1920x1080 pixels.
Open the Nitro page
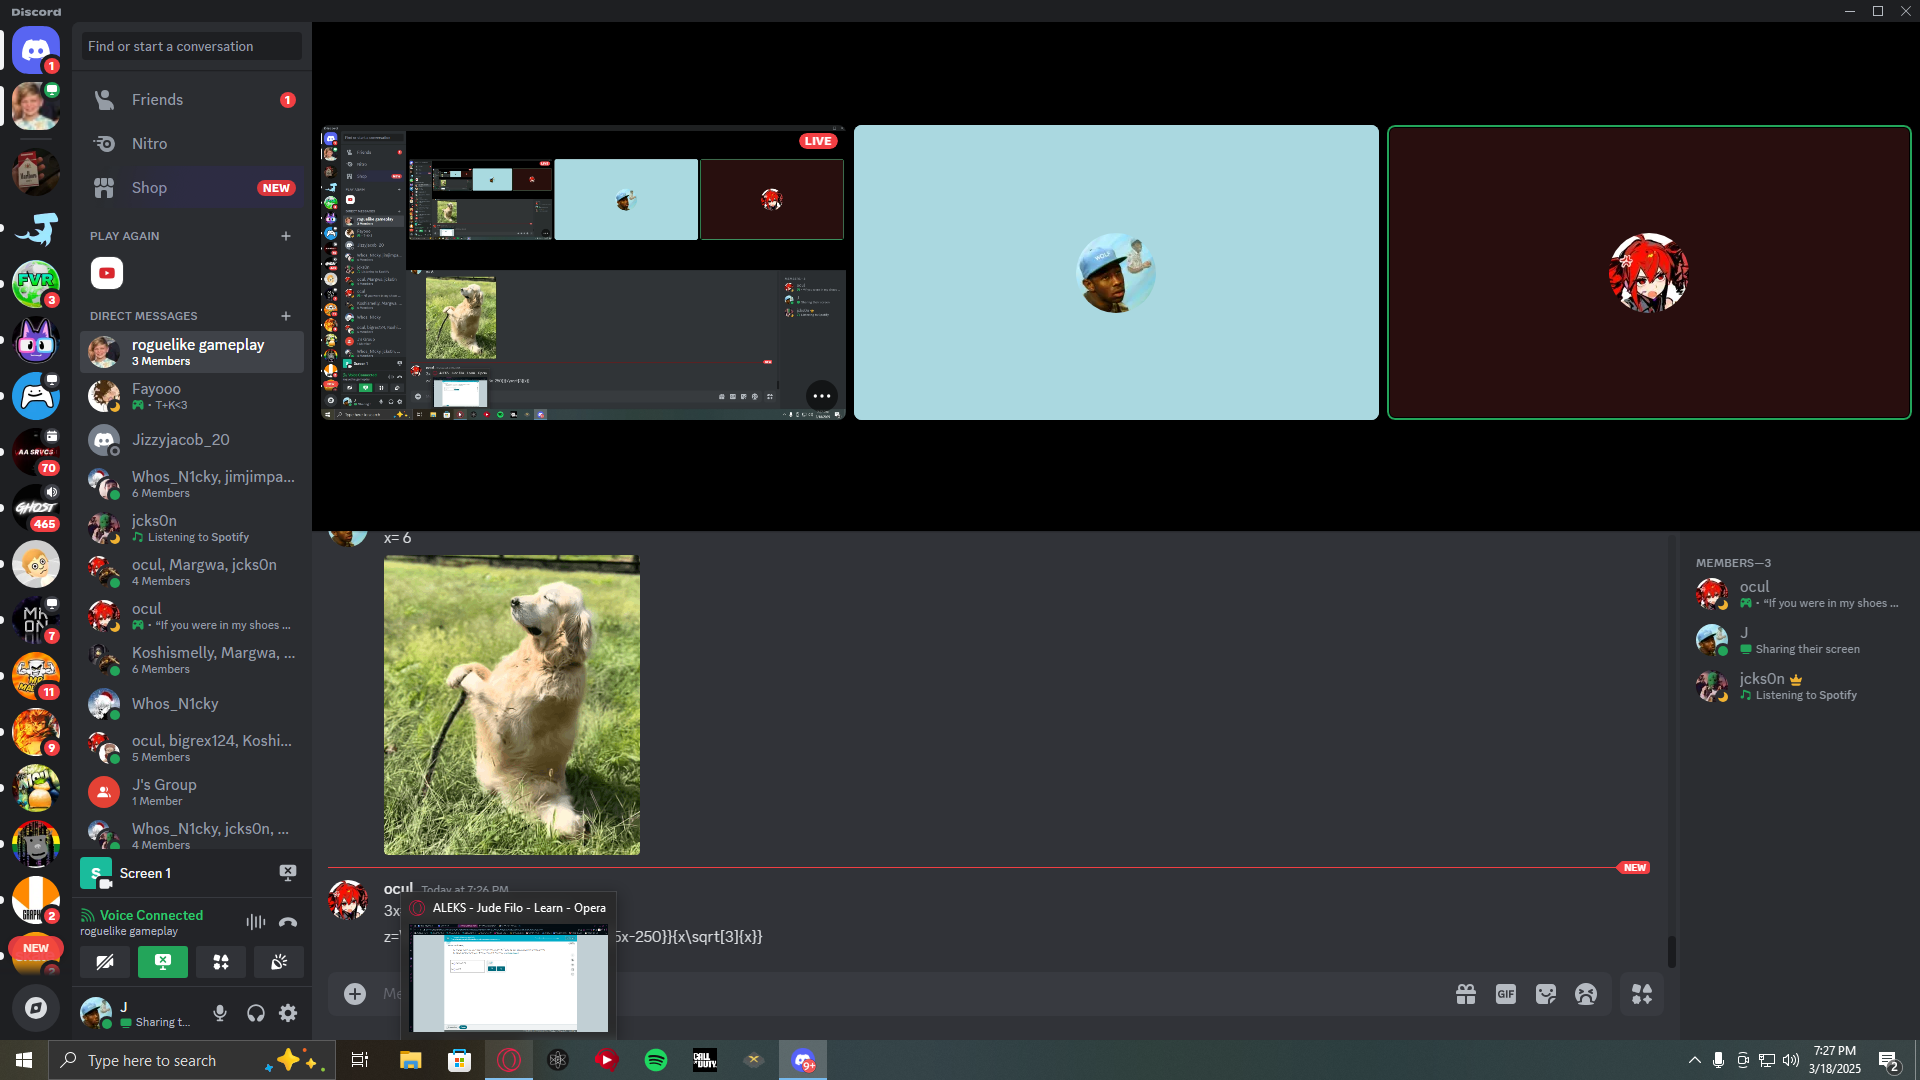pyautogui.click(x=192, y=144)
